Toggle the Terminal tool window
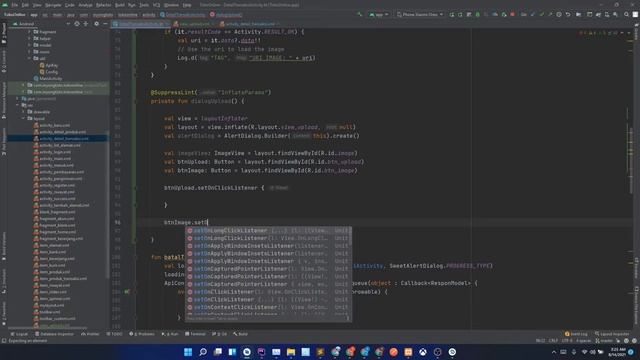 click(x=195, y=334)
